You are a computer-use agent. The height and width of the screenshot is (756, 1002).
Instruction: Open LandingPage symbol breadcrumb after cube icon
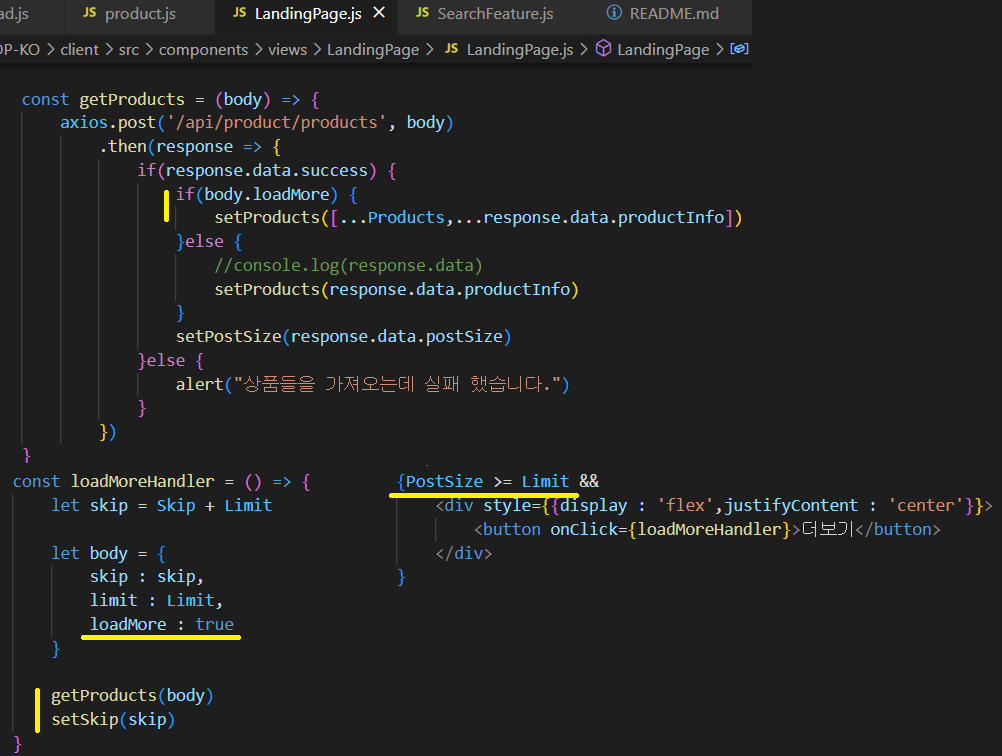click(663, 49)
